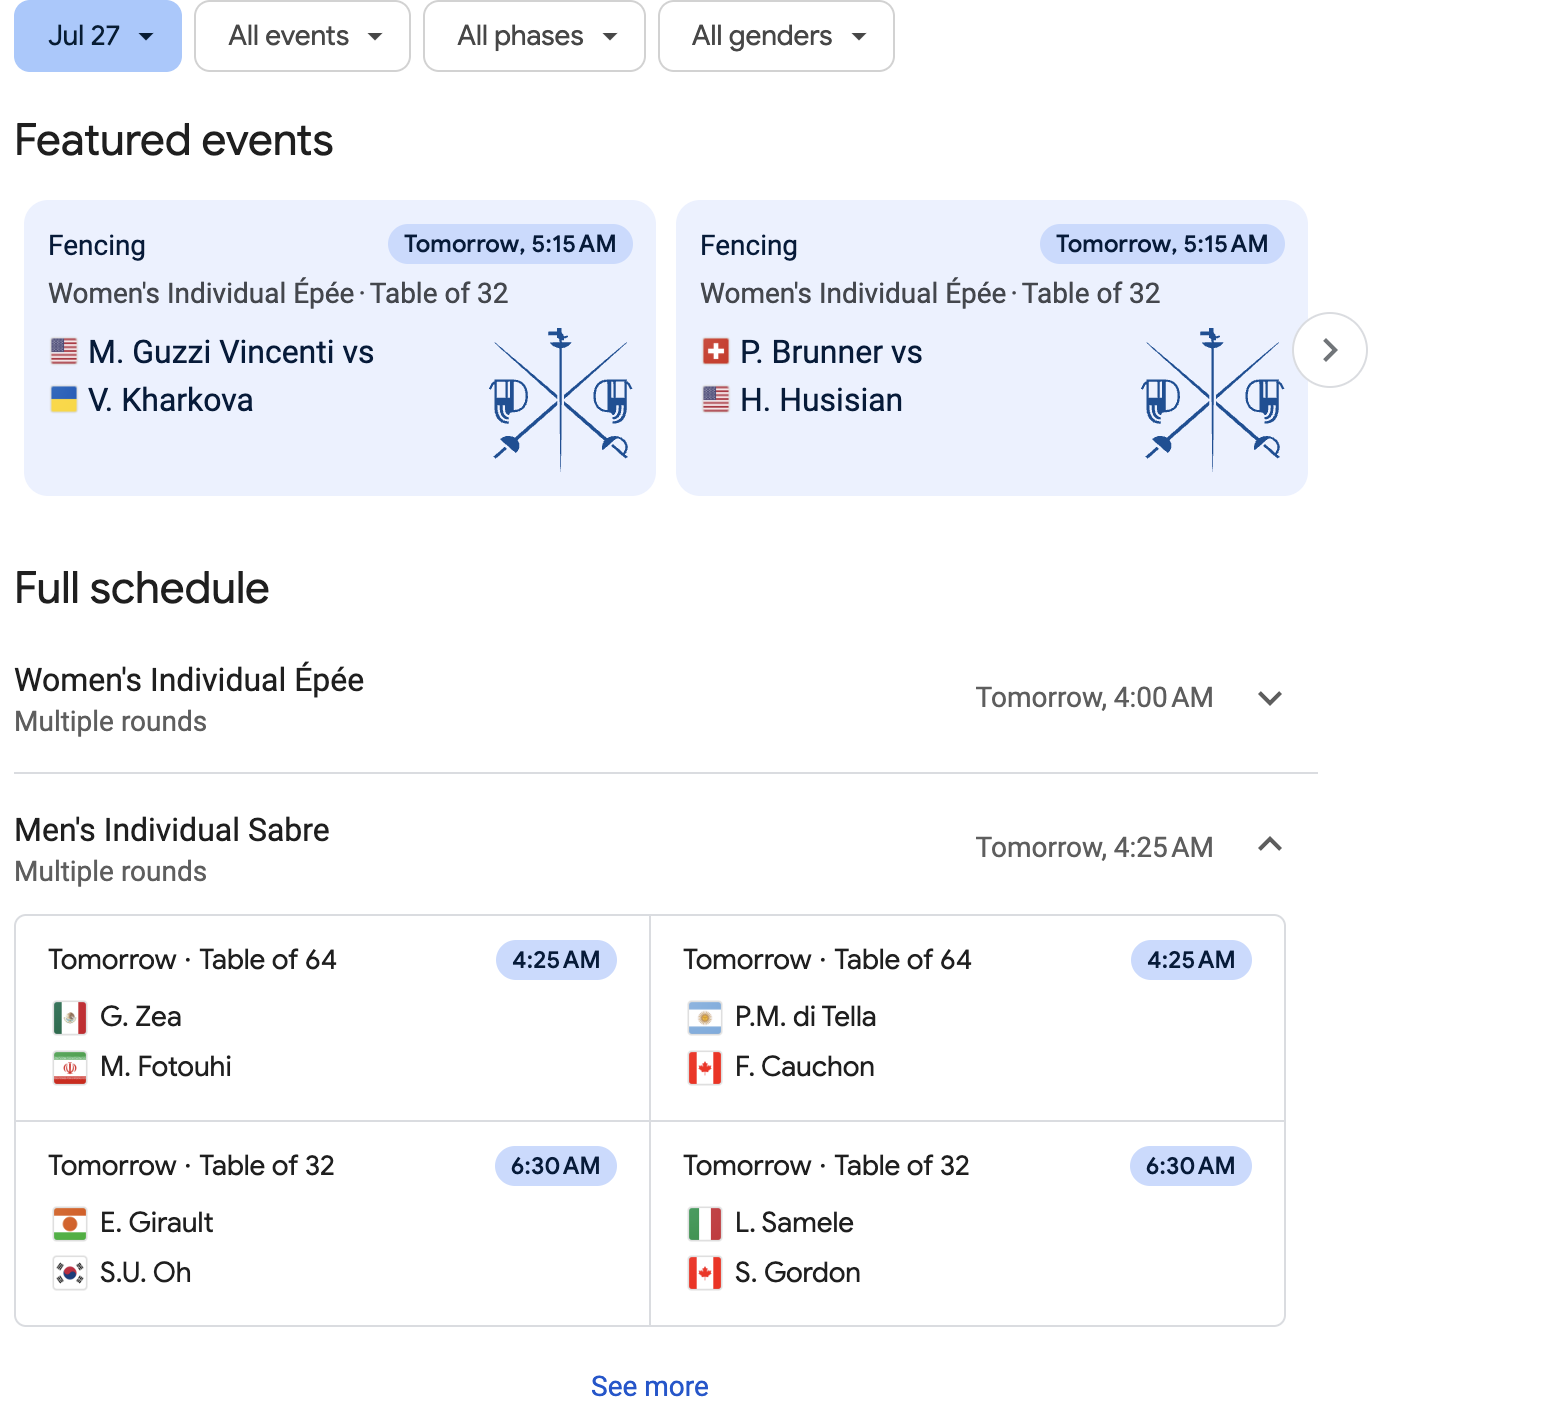
Task: Open the All phases filter dropdown
Action: click(x=534, y=36)
